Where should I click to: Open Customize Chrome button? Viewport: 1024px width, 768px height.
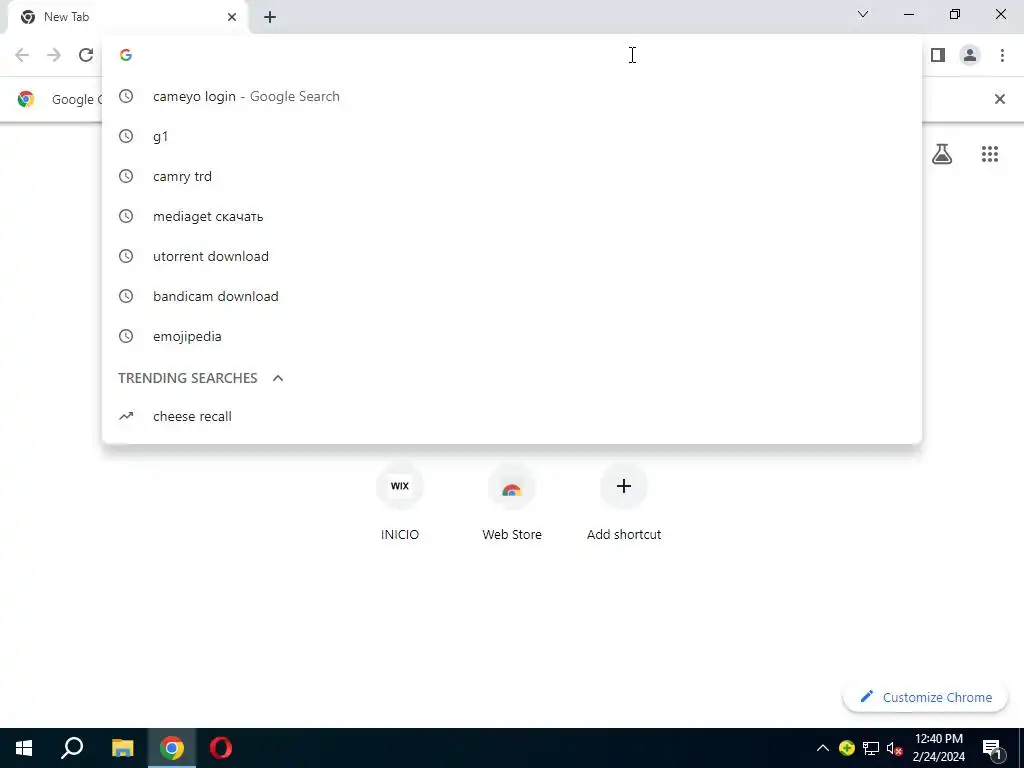click(925, 697)
